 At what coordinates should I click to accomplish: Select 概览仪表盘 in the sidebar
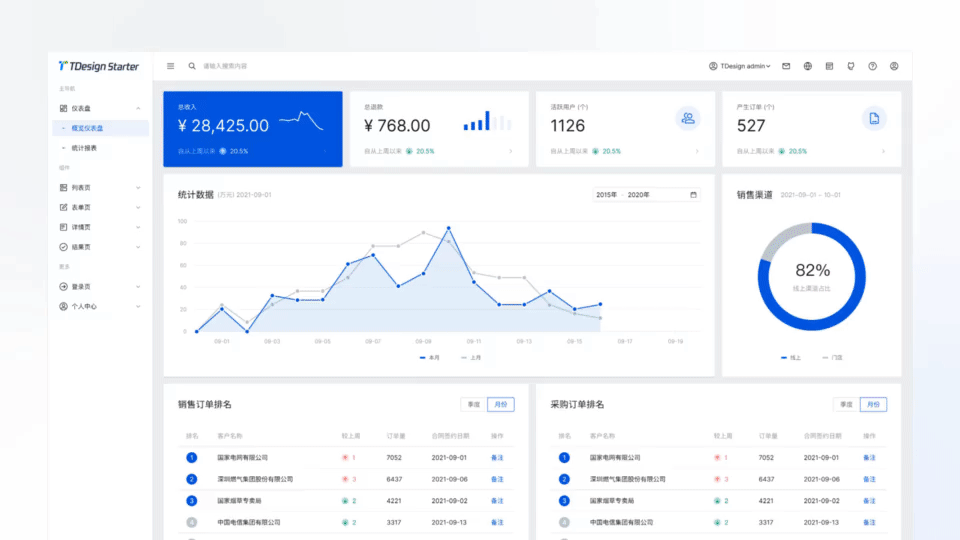pyautogui.click(x=100, y=128)
